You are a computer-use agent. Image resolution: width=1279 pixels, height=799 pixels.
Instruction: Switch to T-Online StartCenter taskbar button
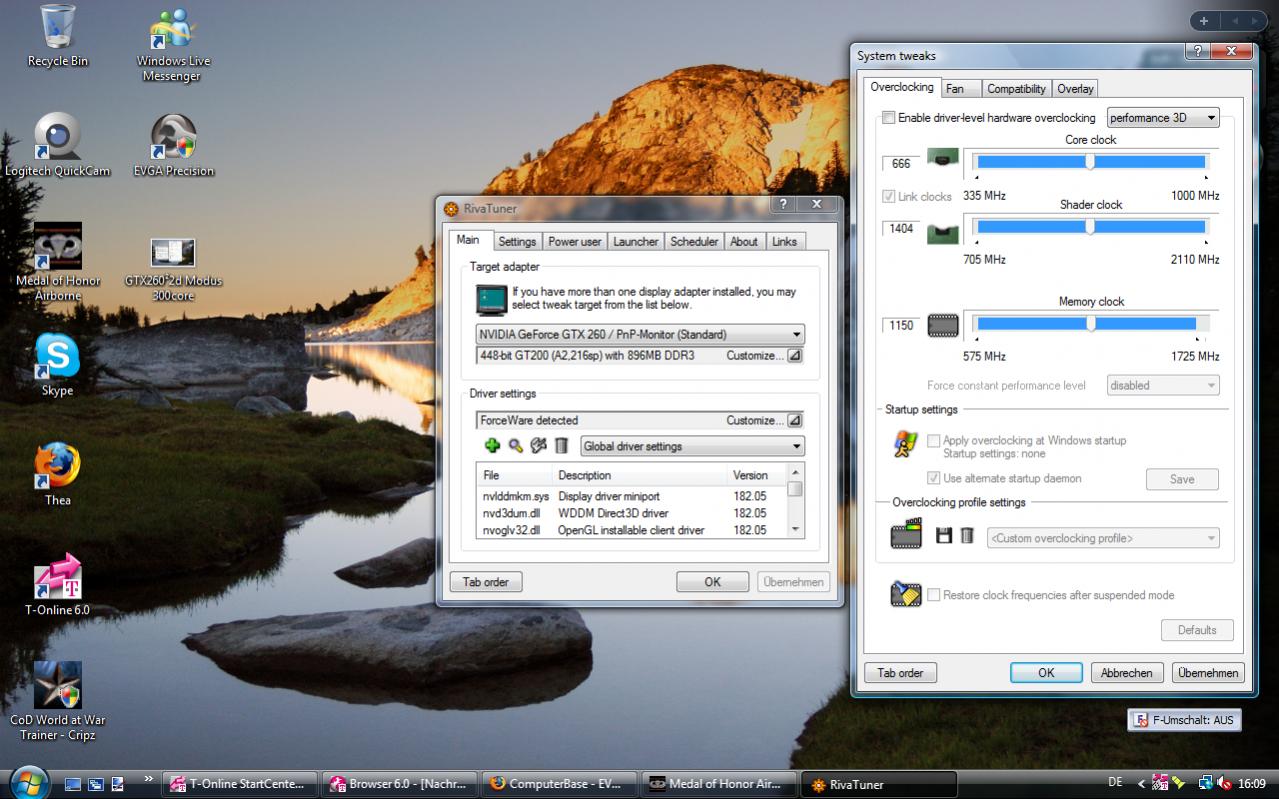(x=240, y=784)
